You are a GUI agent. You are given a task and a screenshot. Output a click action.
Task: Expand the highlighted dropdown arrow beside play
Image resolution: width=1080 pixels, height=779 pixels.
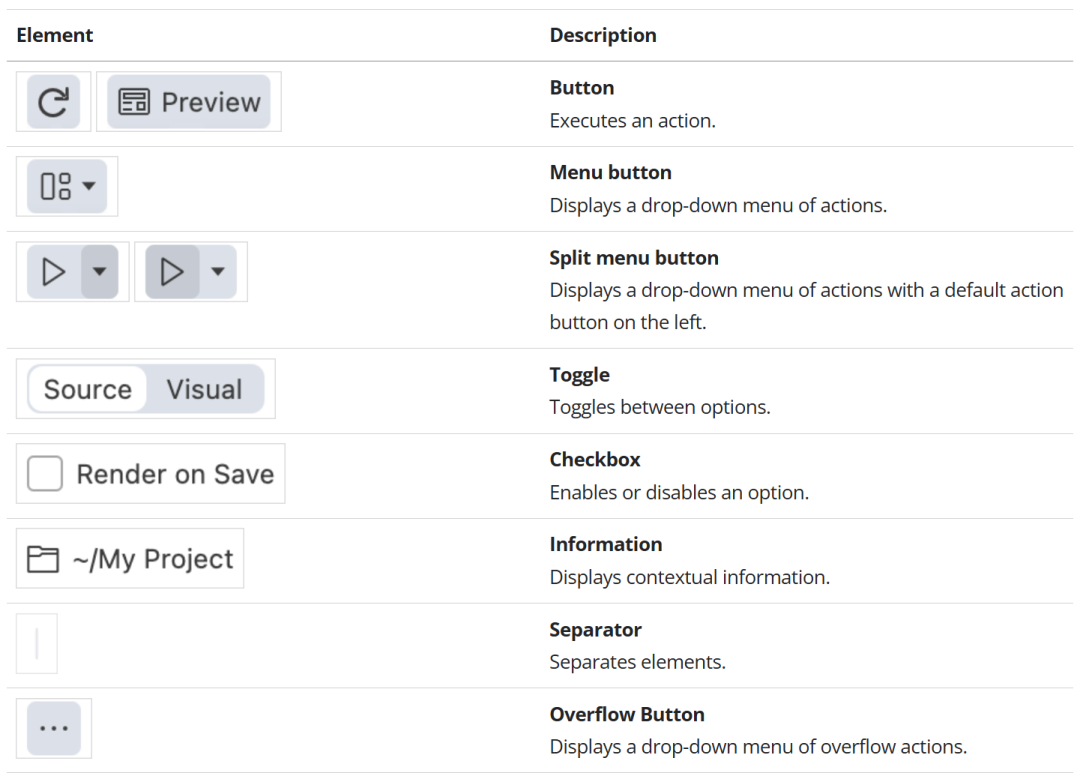pos(99,271)
